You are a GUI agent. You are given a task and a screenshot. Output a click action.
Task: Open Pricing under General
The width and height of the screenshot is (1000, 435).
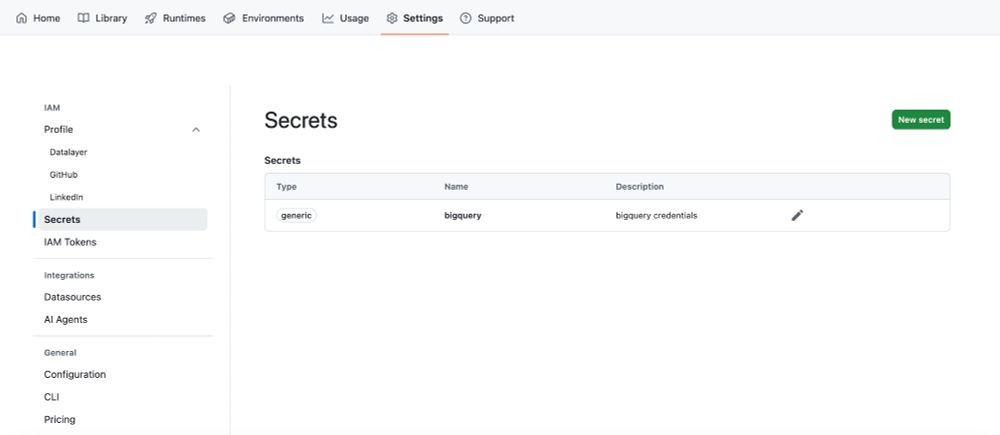(59, 420)
